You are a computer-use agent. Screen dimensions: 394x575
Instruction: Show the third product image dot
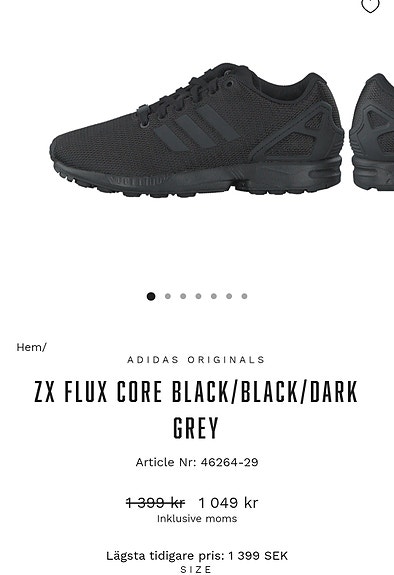click(183, 296)
